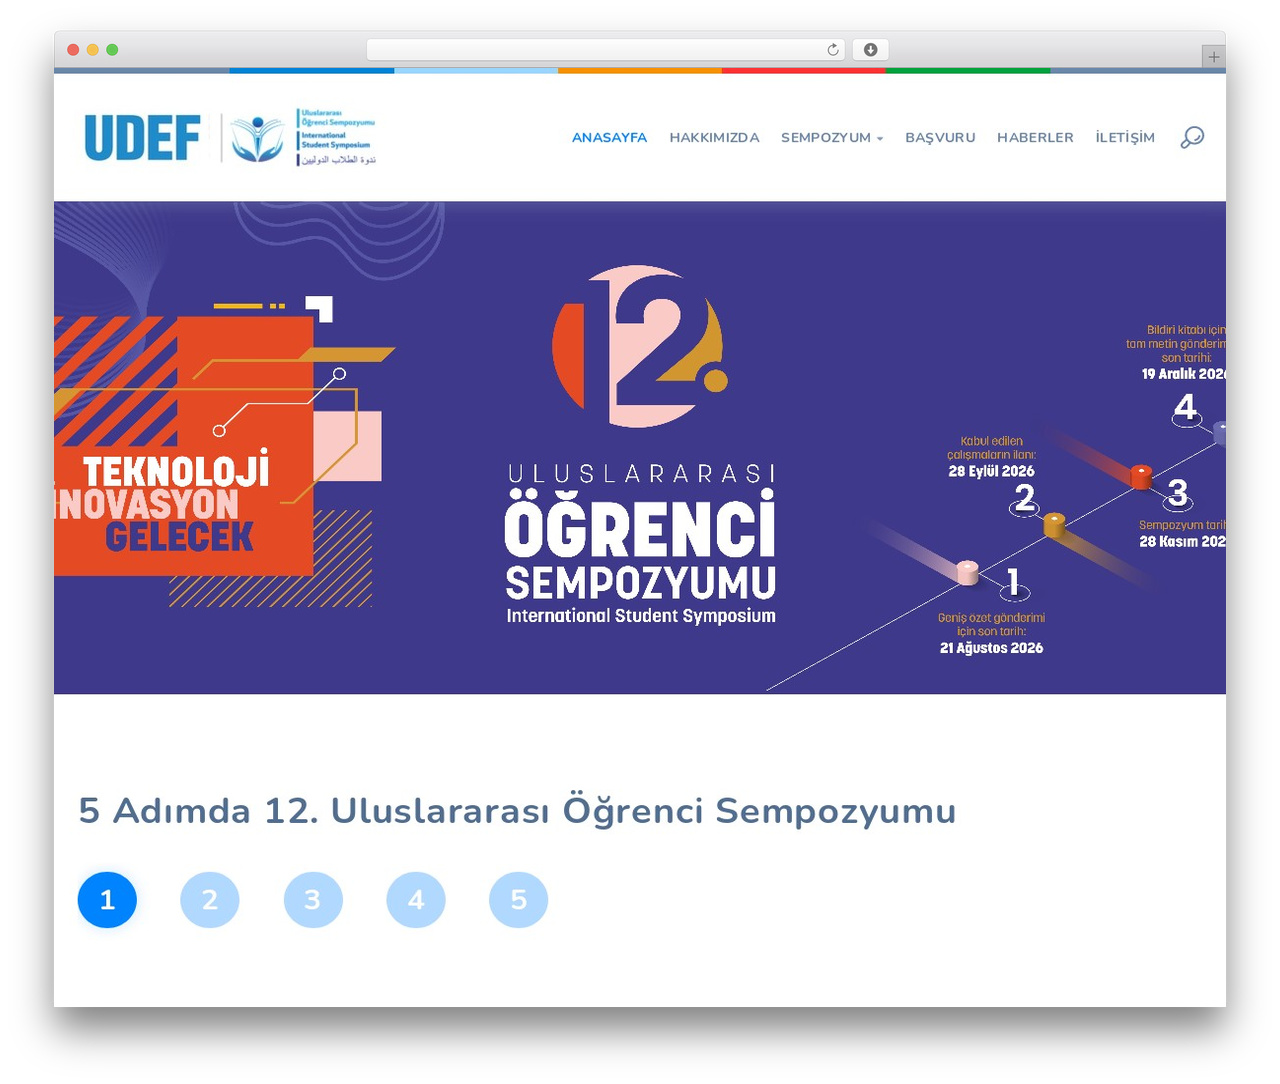Open the HABERLER page
Screen dimensions: 1280x1084
click(1035, 138)
